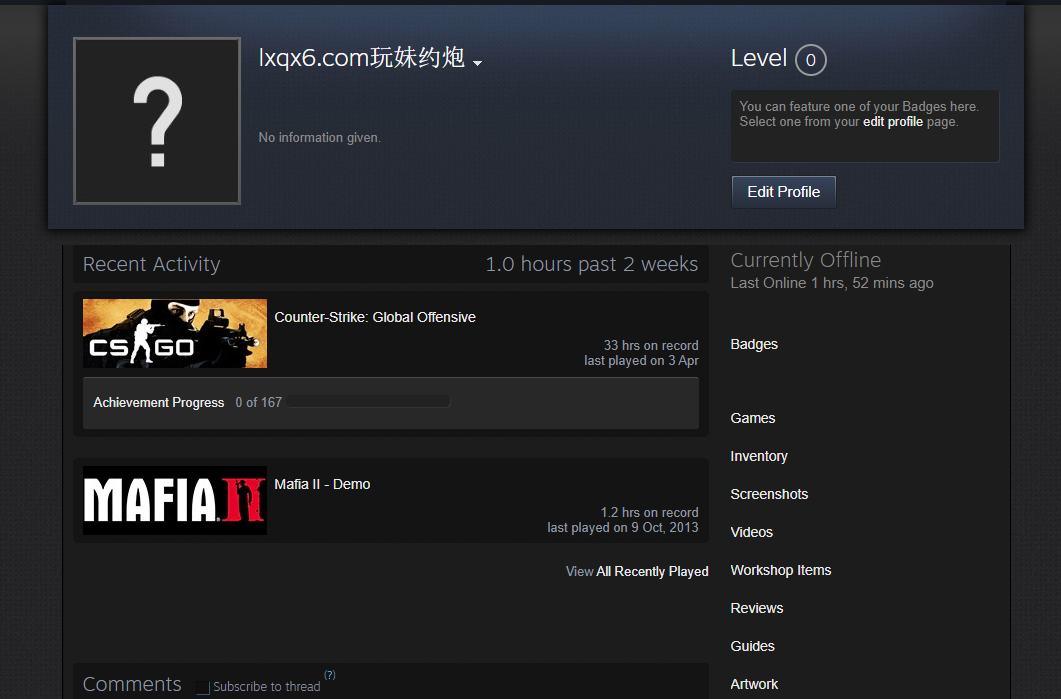Image resolution: width=1061 pixels, height=699 pixels.
Task: Click the "1.2 hrs on record" text
Action: pyautogui.click(x=650, y=512)
